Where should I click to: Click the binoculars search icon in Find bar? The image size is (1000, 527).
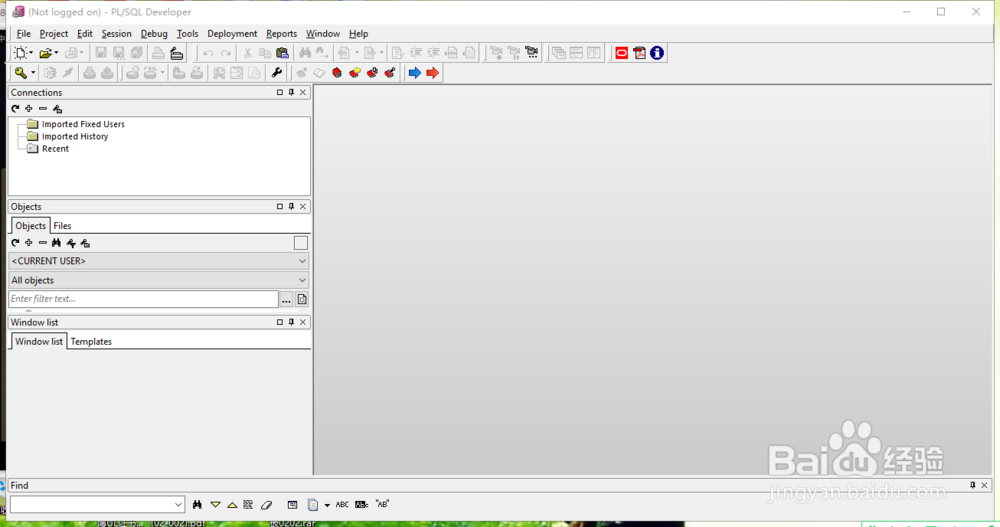197,505
